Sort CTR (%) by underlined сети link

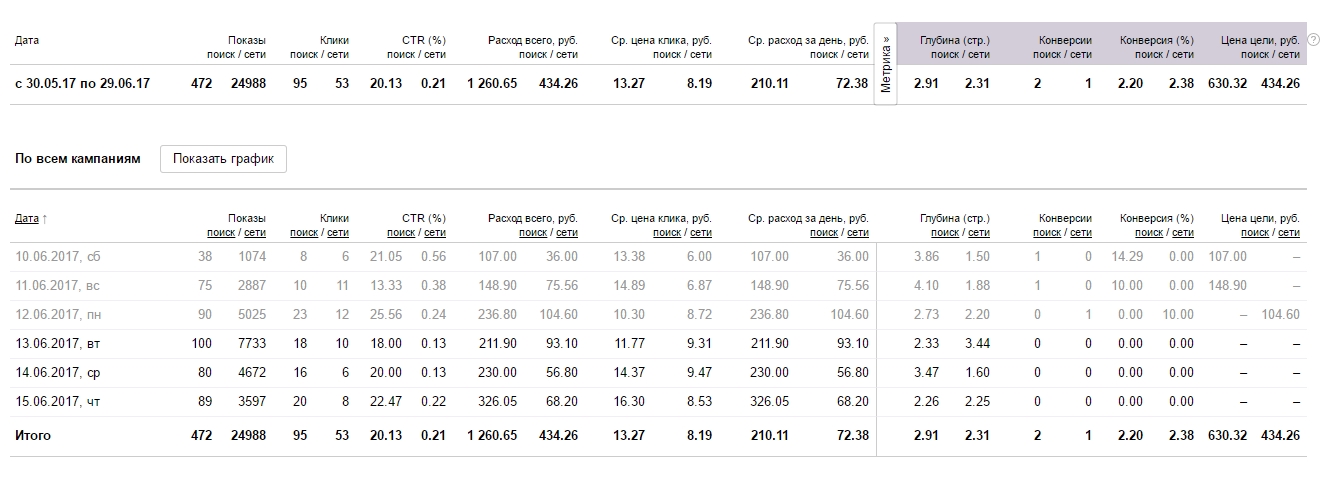[435, 233]
